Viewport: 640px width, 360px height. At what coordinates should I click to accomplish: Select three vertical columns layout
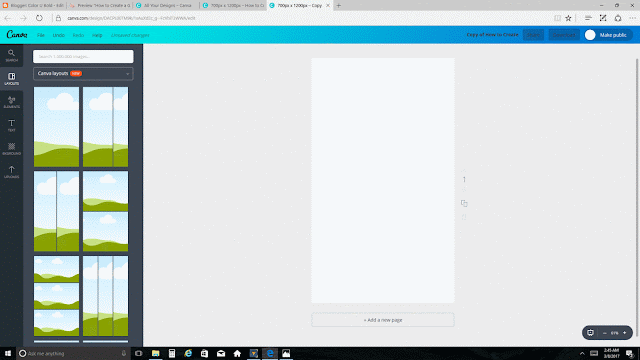pyautogui.click(x=105, y=296)
